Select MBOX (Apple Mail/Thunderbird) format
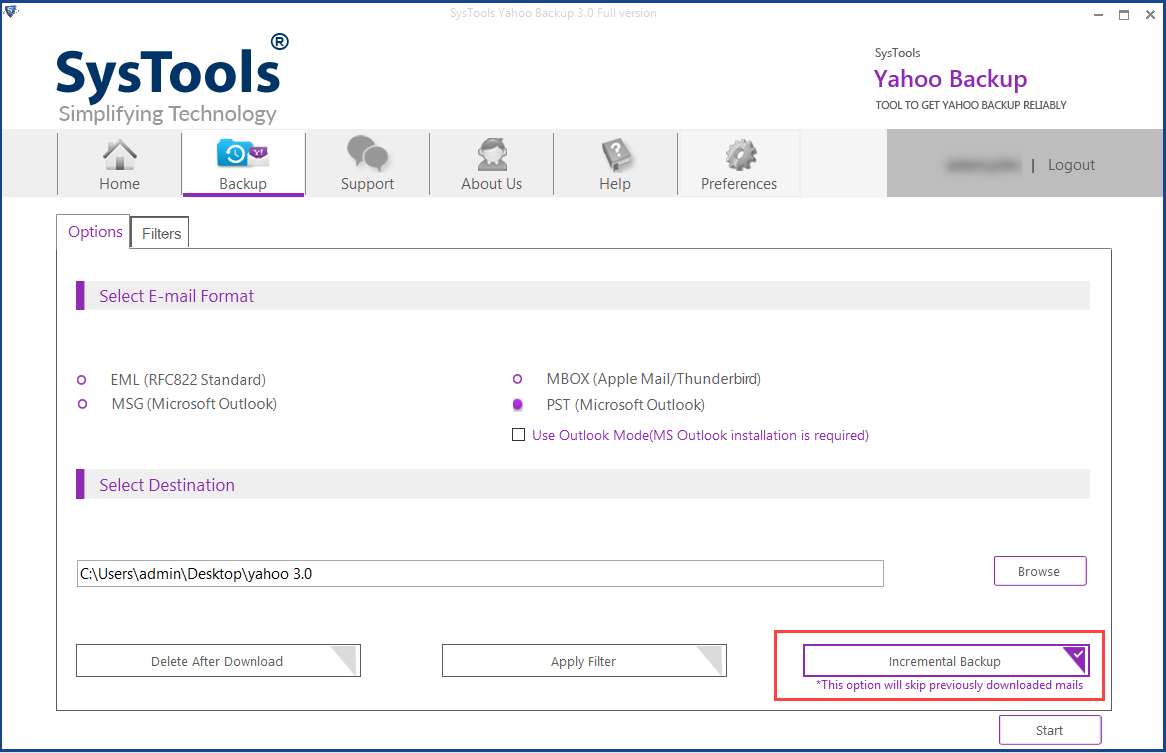Image resolution: width=1166 pixels, height=753 pixels. click(518, 379)
